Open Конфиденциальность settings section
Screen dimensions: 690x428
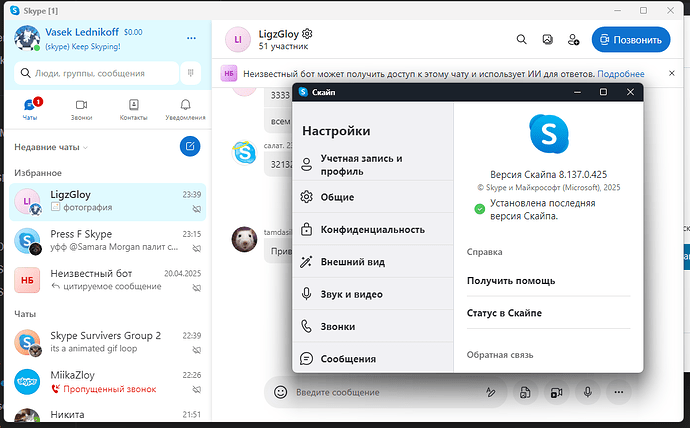[372, 229]
